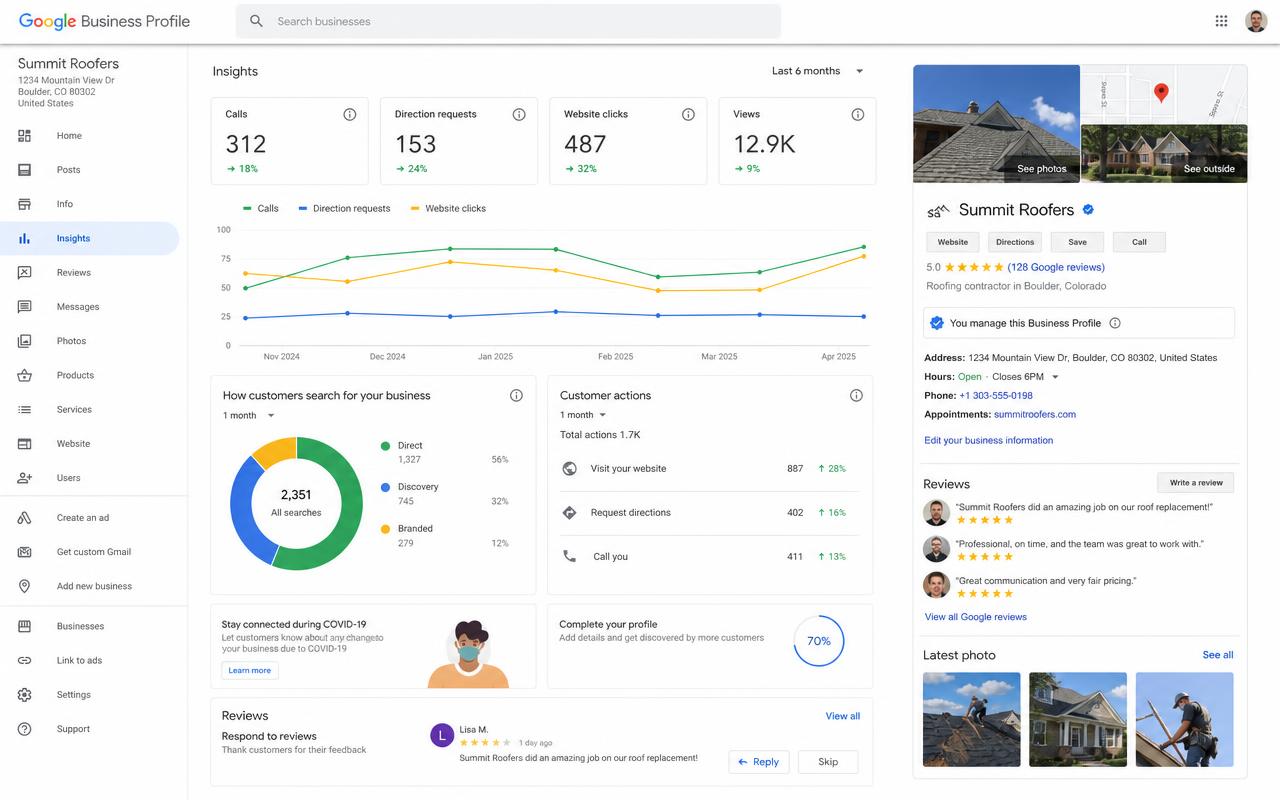Reply to Lisa M.'s review
Screen dimensions: 1280x800
point(759,762)
